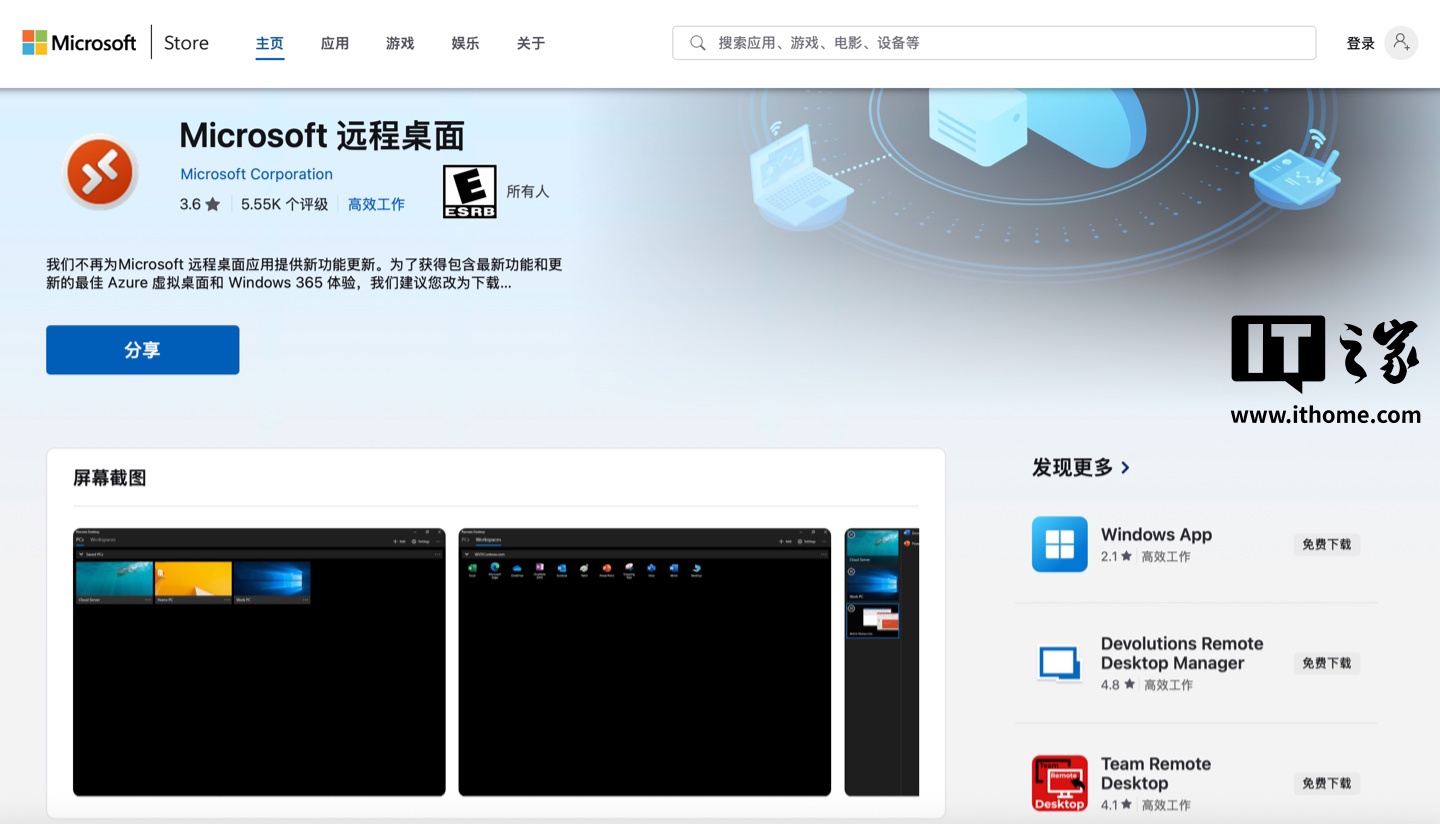Click the 登录 sign-in link
The width and height of the screenshot is (1440, 824).
point(1360,43)
